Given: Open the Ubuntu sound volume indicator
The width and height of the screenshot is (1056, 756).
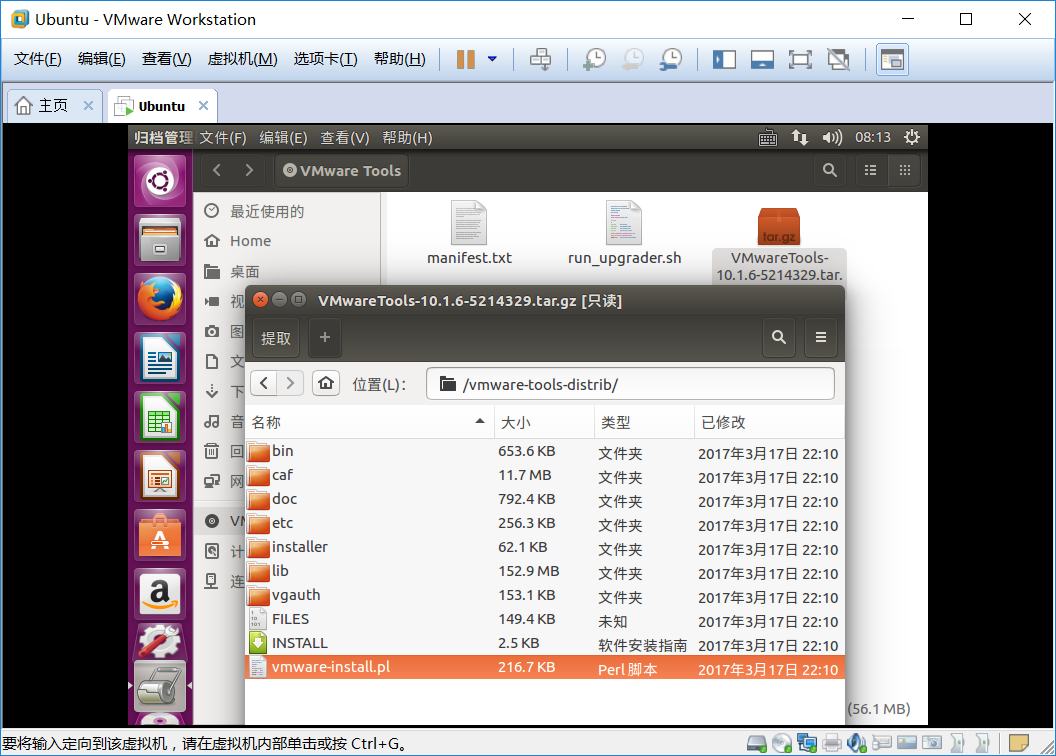Looking at the screenshot, I should (x=832, y=137).
